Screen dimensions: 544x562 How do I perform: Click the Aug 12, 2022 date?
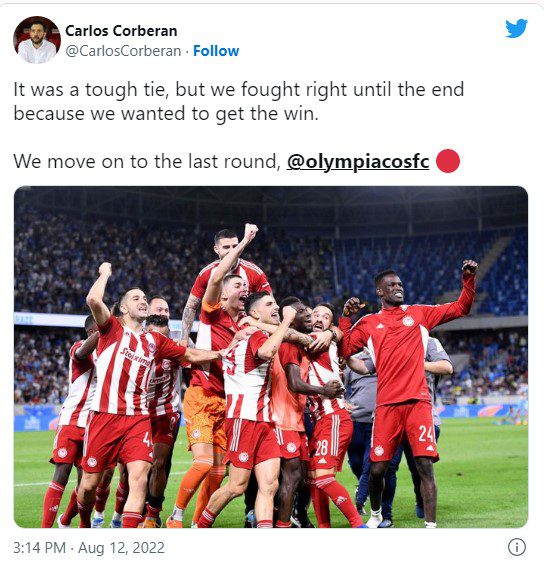point(121,548)
